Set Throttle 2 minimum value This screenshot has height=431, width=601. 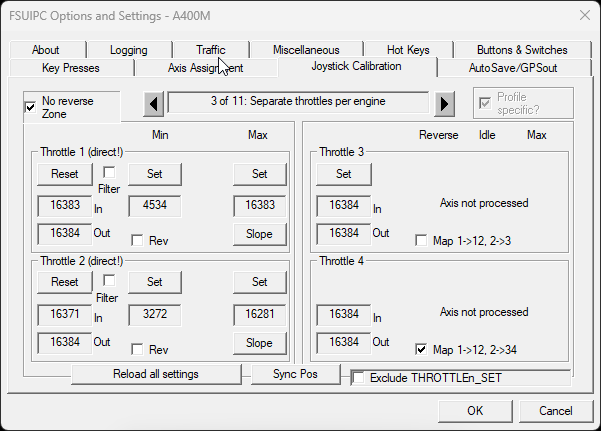coord(155,282)
